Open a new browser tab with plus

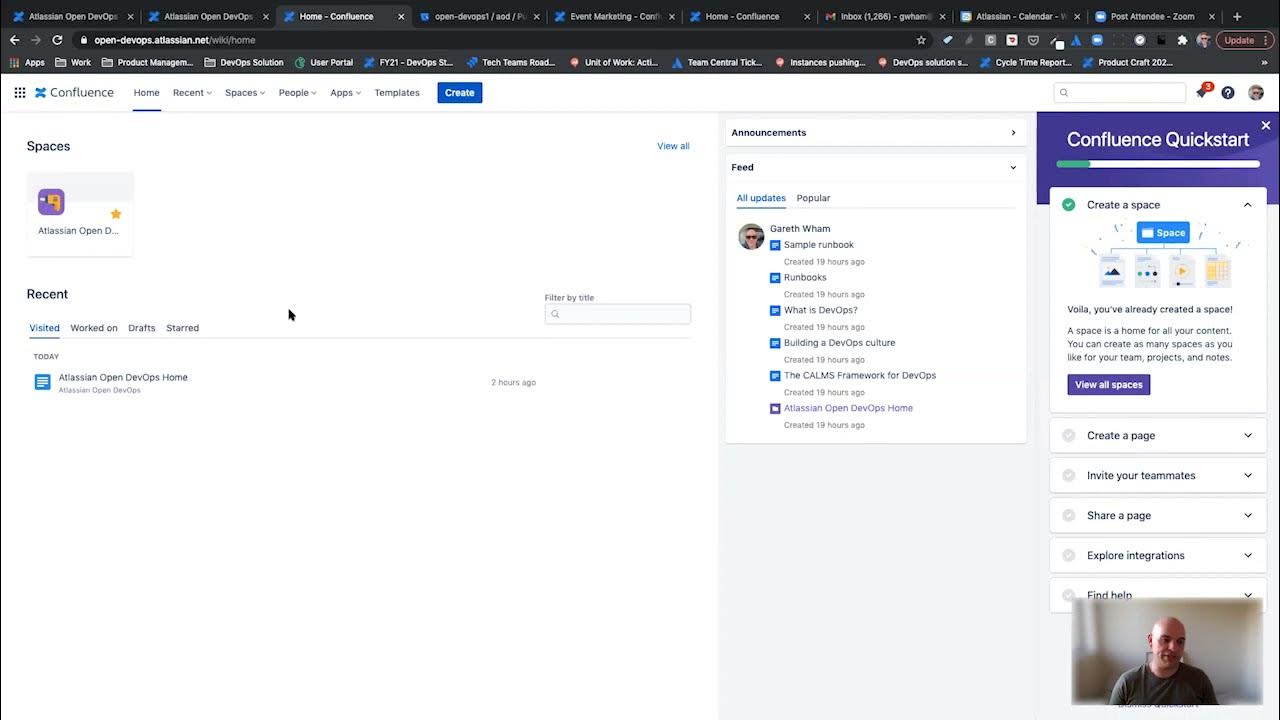point(1237,16)
